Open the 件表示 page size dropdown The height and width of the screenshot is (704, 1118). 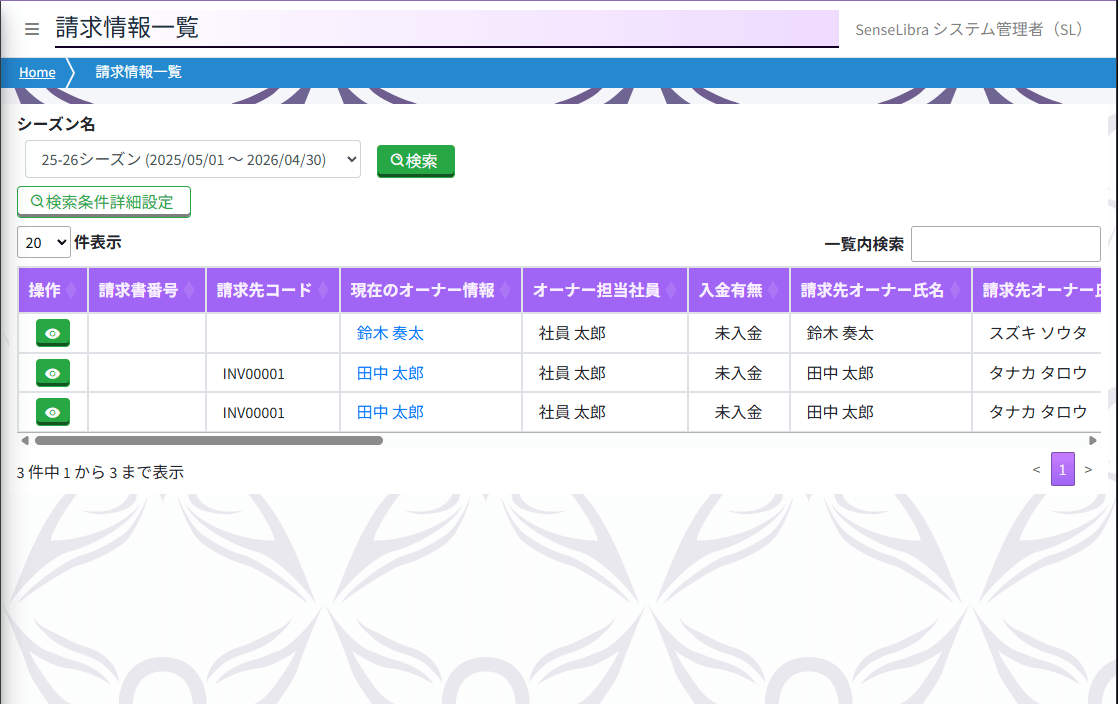(44, 242)
